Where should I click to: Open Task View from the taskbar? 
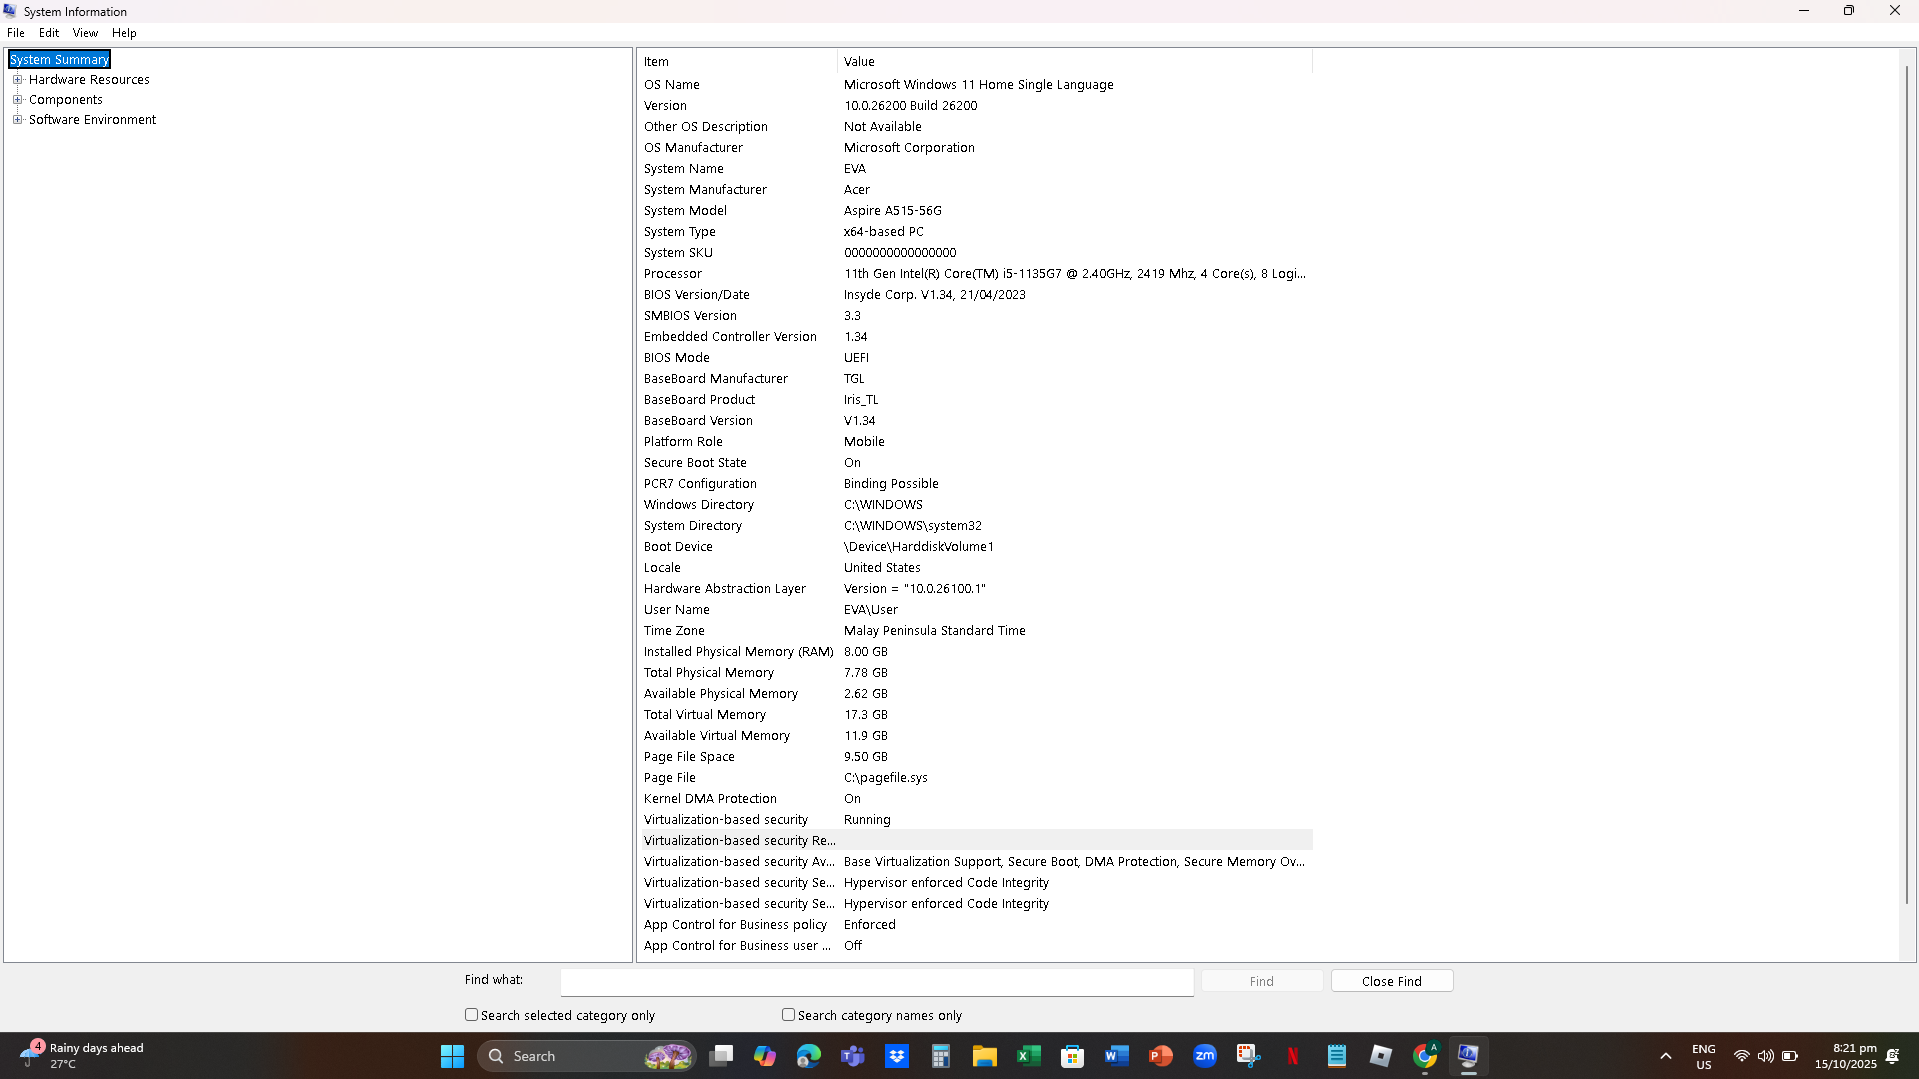(721, 1056)
